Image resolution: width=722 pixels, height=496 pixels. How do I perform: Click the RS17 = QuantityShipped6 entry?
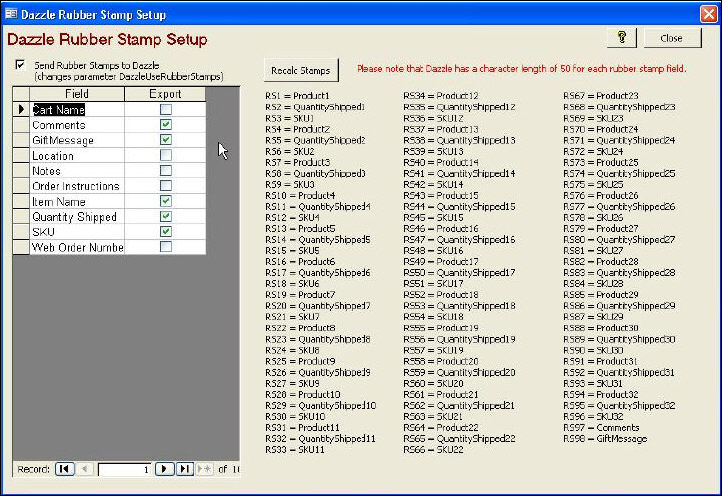pos(318,273)
